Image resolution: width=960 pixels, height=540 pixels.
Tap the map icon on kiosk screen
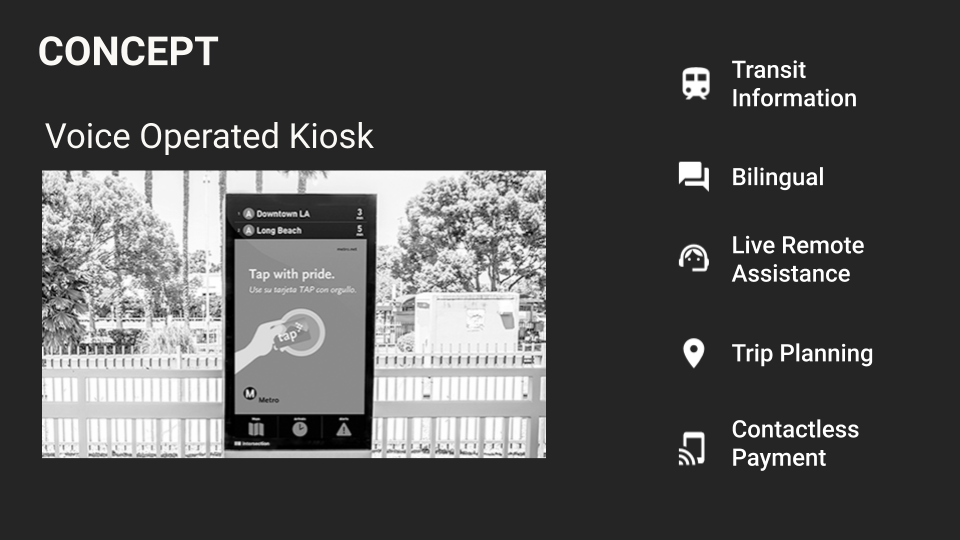[x=256, y=428]
